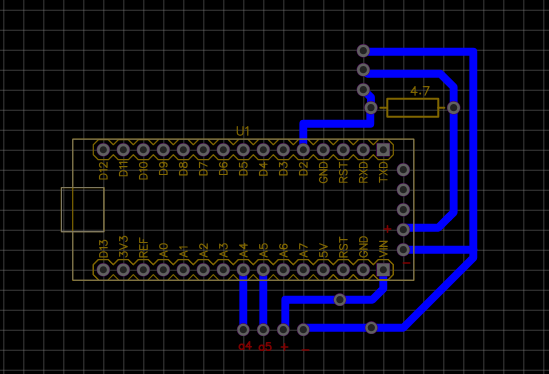549x374 pixels.
Task: Click the pad labeled a4 at the bottom
Action: [x=243, y=330]
